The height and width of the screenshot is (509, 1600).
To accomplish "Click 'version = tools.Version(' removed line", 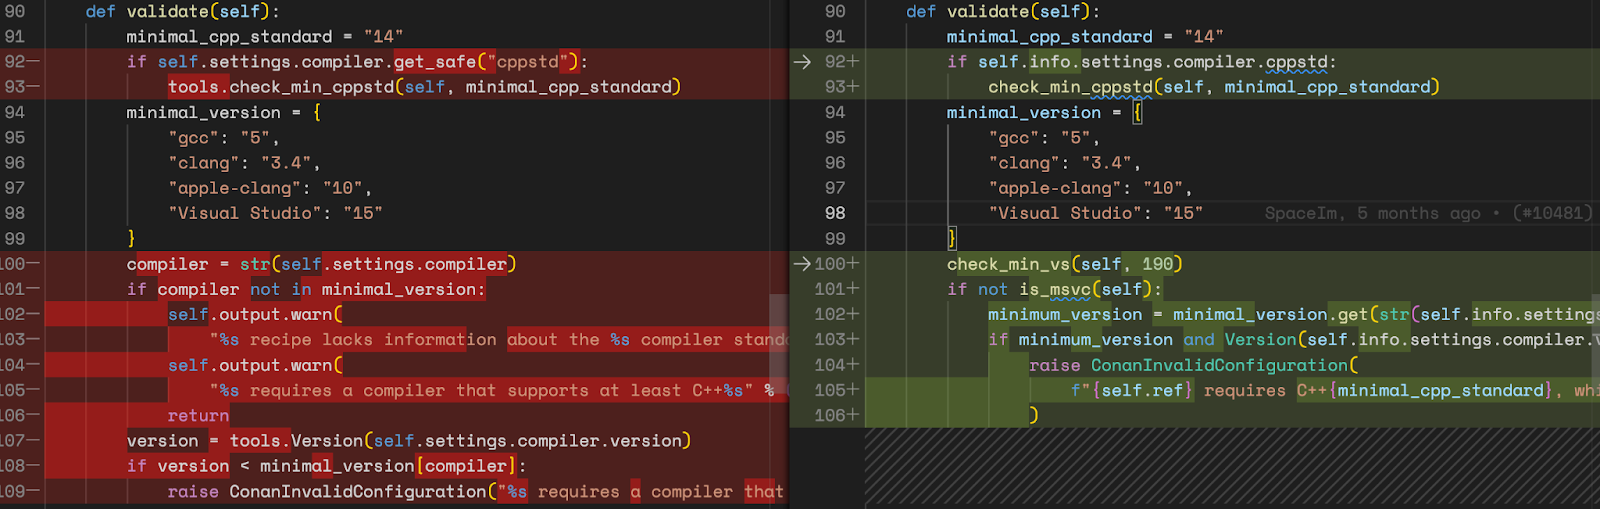I will [250, 440].
